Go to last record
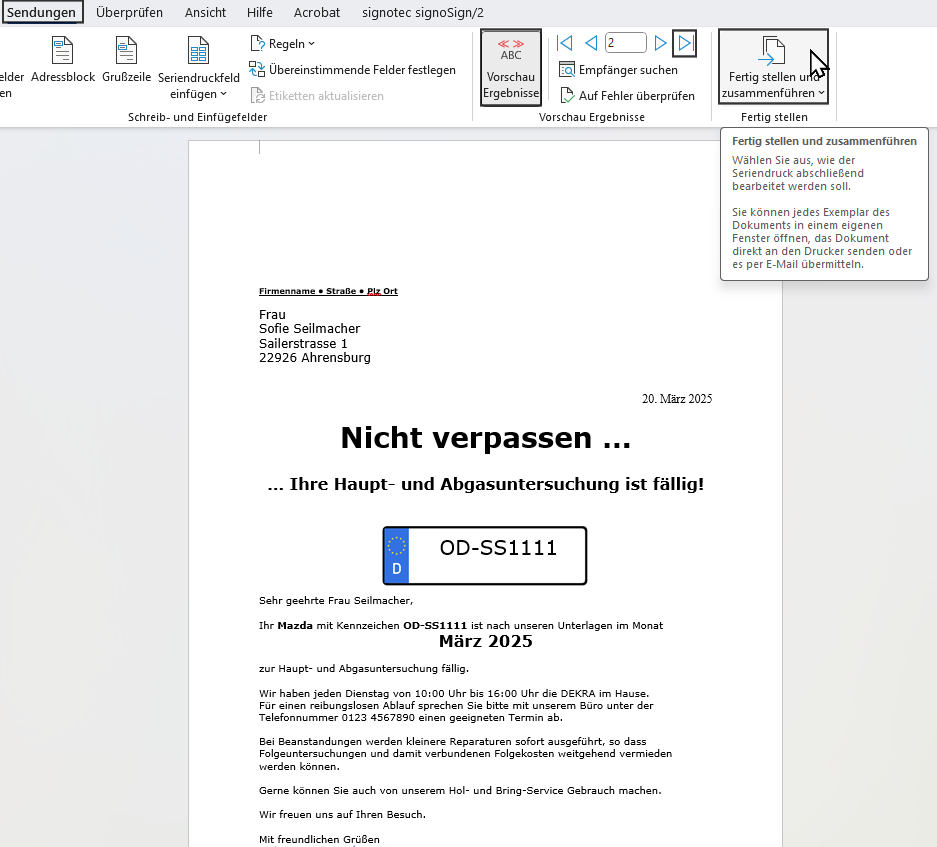937x847 pixels. [x=685, y=43]
